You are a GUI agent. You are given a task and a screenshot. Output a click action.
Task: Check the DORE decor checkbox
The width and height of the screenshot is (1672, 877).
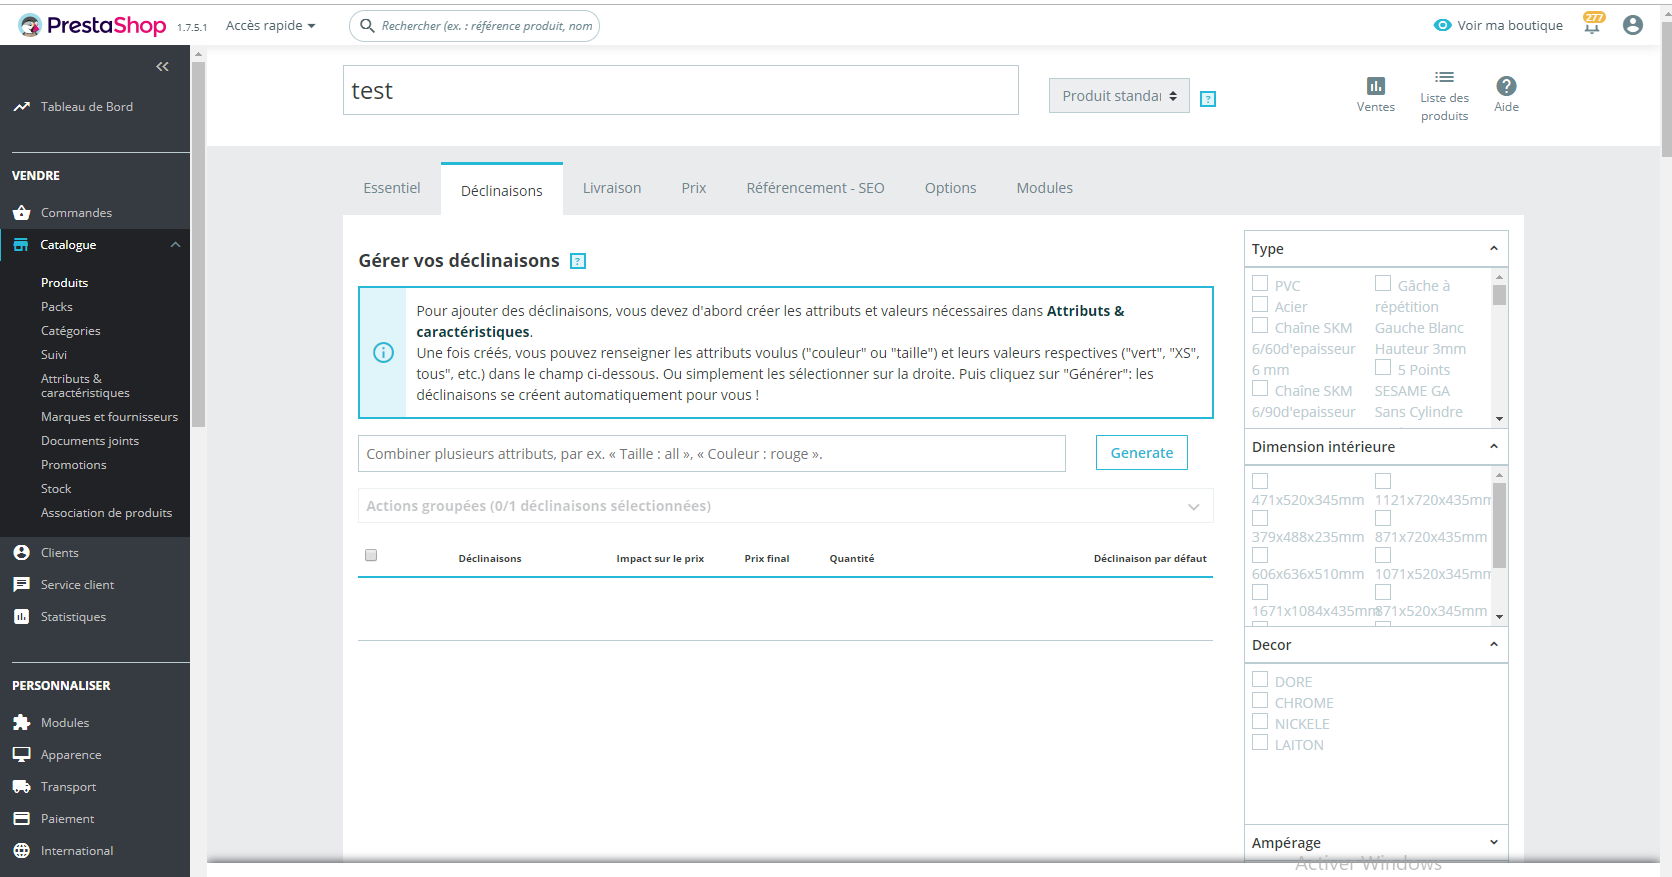tap(1260, 679)
